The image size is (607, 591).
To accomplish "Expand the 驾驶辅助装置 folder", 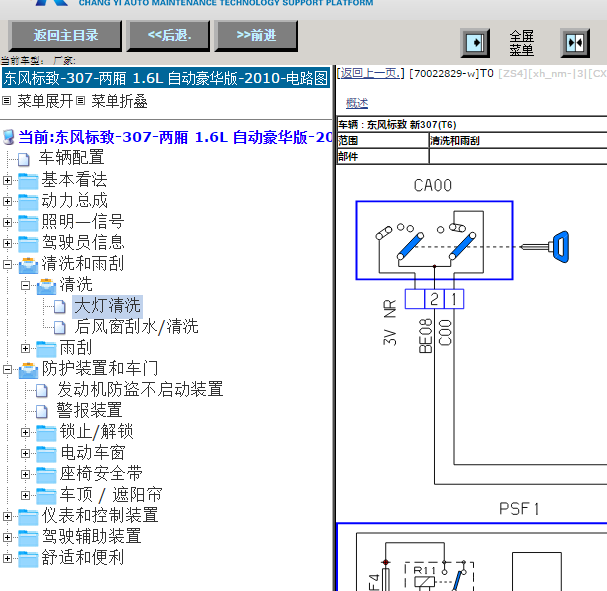I will [x=7, y=537].
